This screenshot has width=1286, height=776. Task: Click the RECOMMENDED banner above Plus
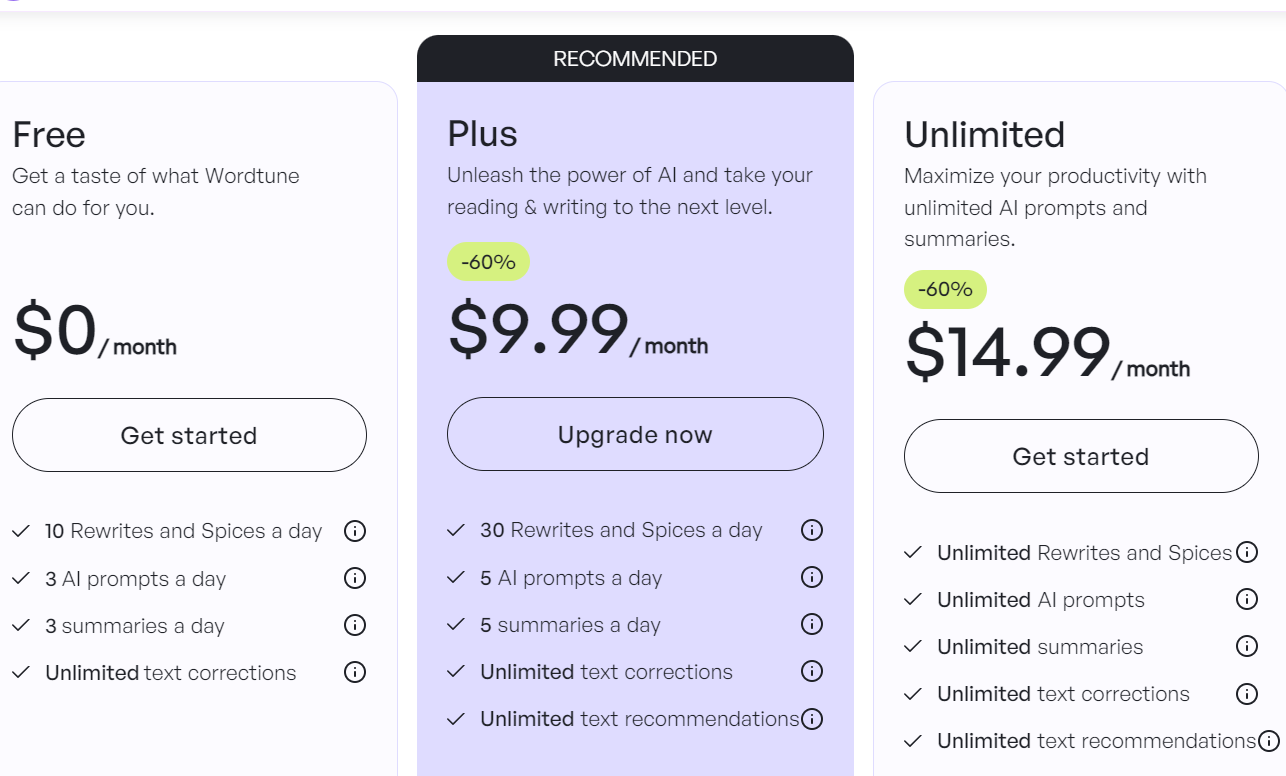point(635,59)
